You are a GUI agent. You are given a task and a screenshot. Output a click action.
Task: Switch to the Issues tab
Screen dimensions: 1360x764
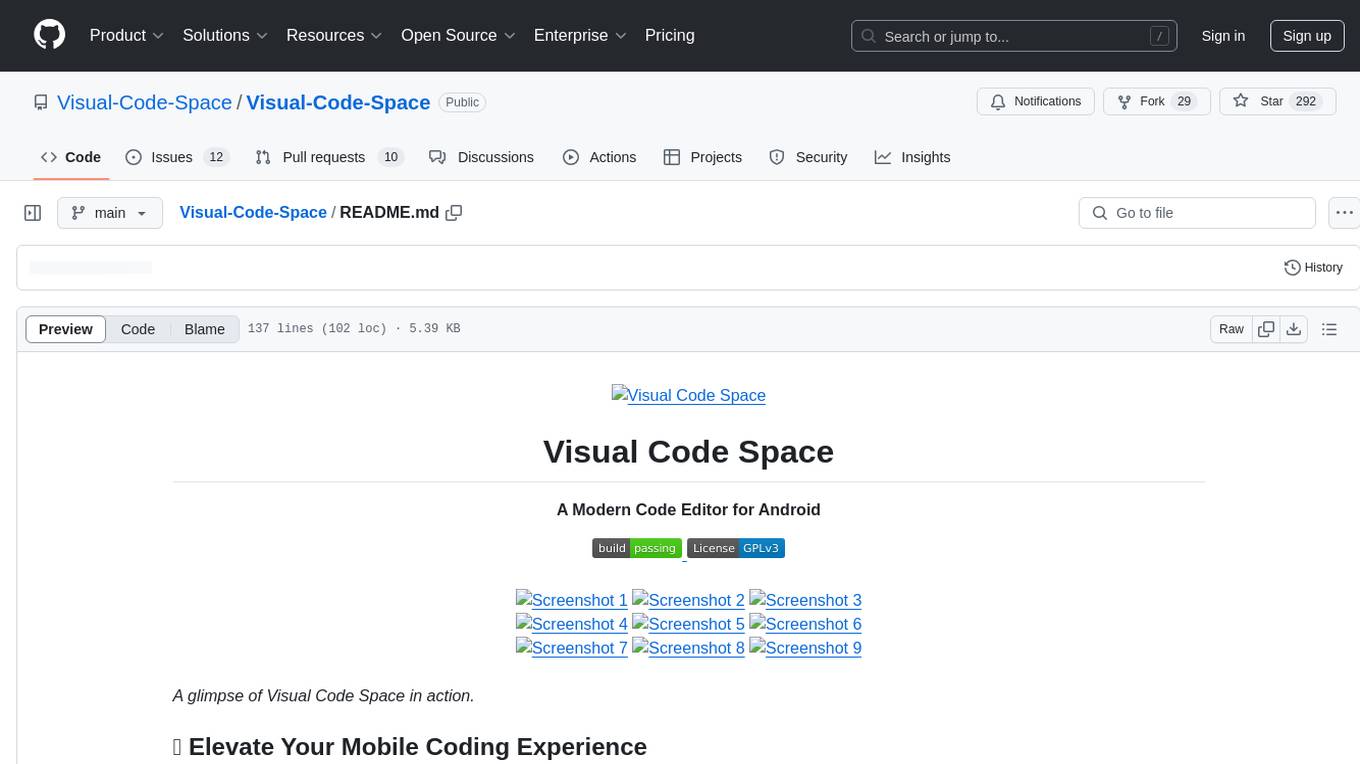pos(177,157)
